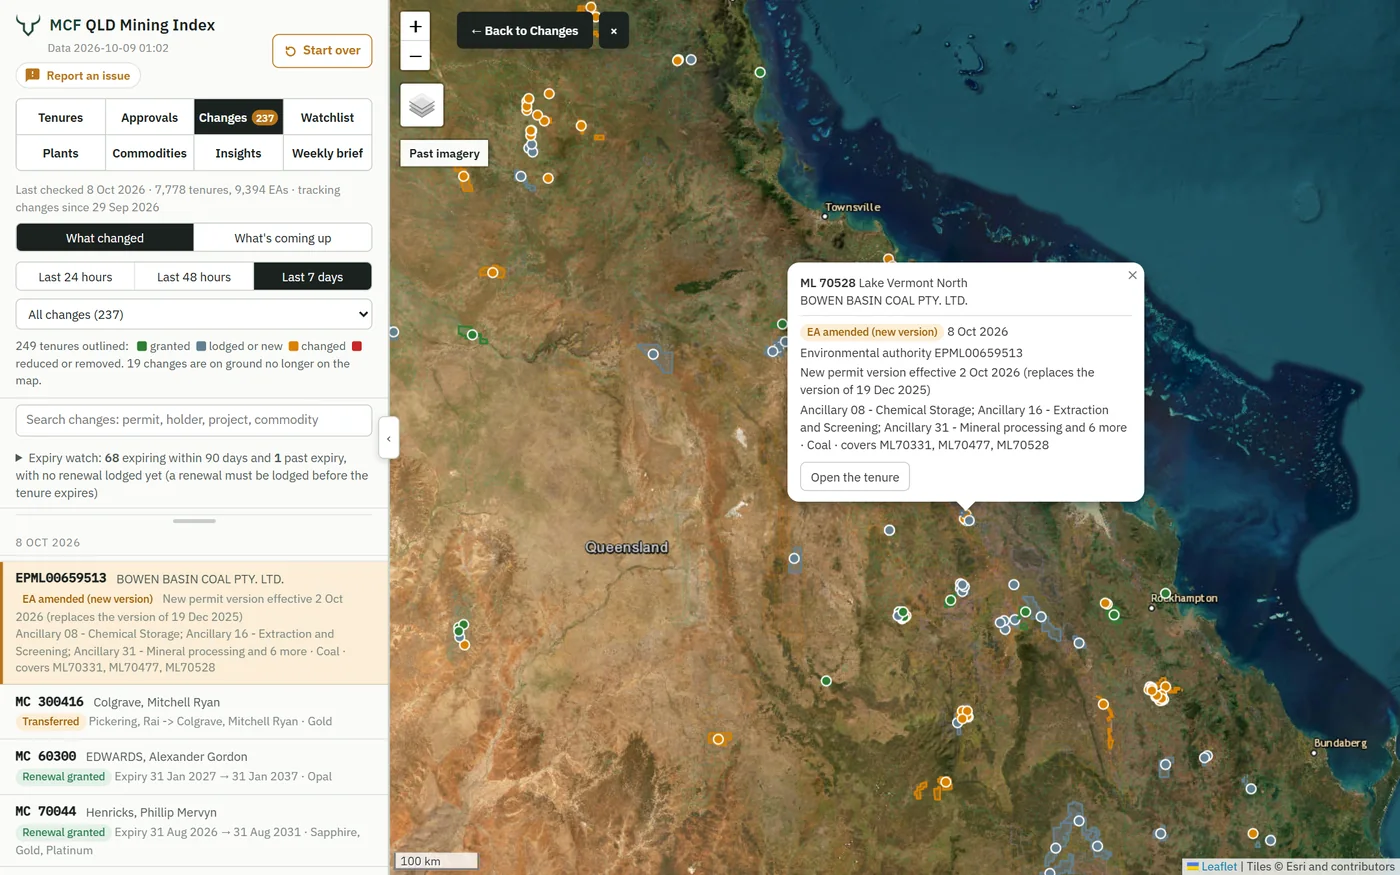Filter to Last 24 hours
Screen dimensions: 1400x875
[75, 277]
